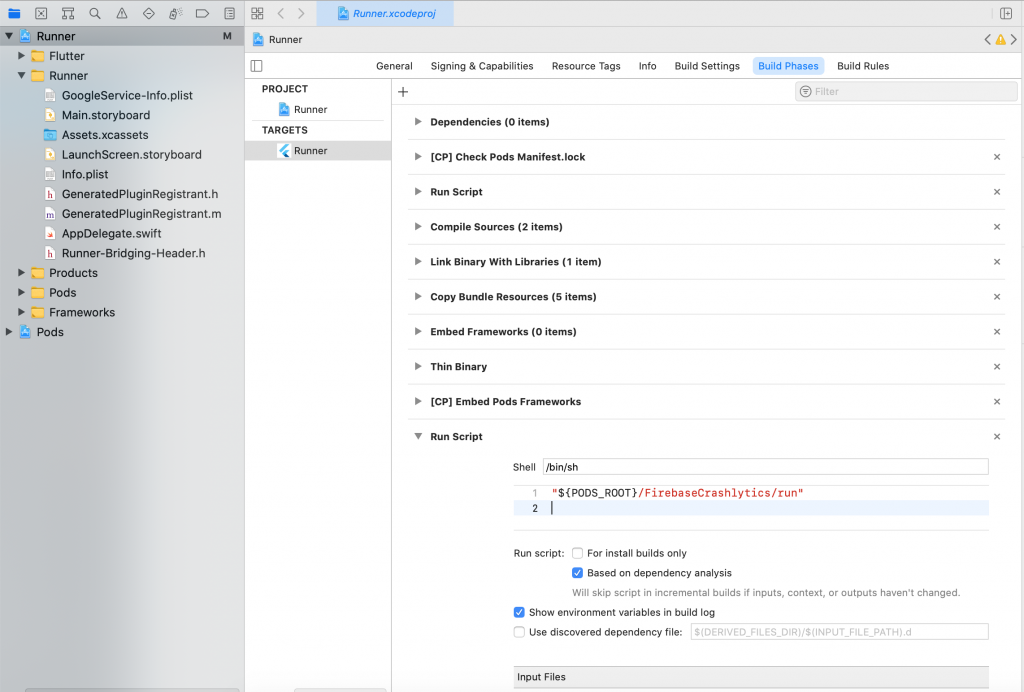
Task: Open Signing & Capabilities tab
Action: coord(482,66)
